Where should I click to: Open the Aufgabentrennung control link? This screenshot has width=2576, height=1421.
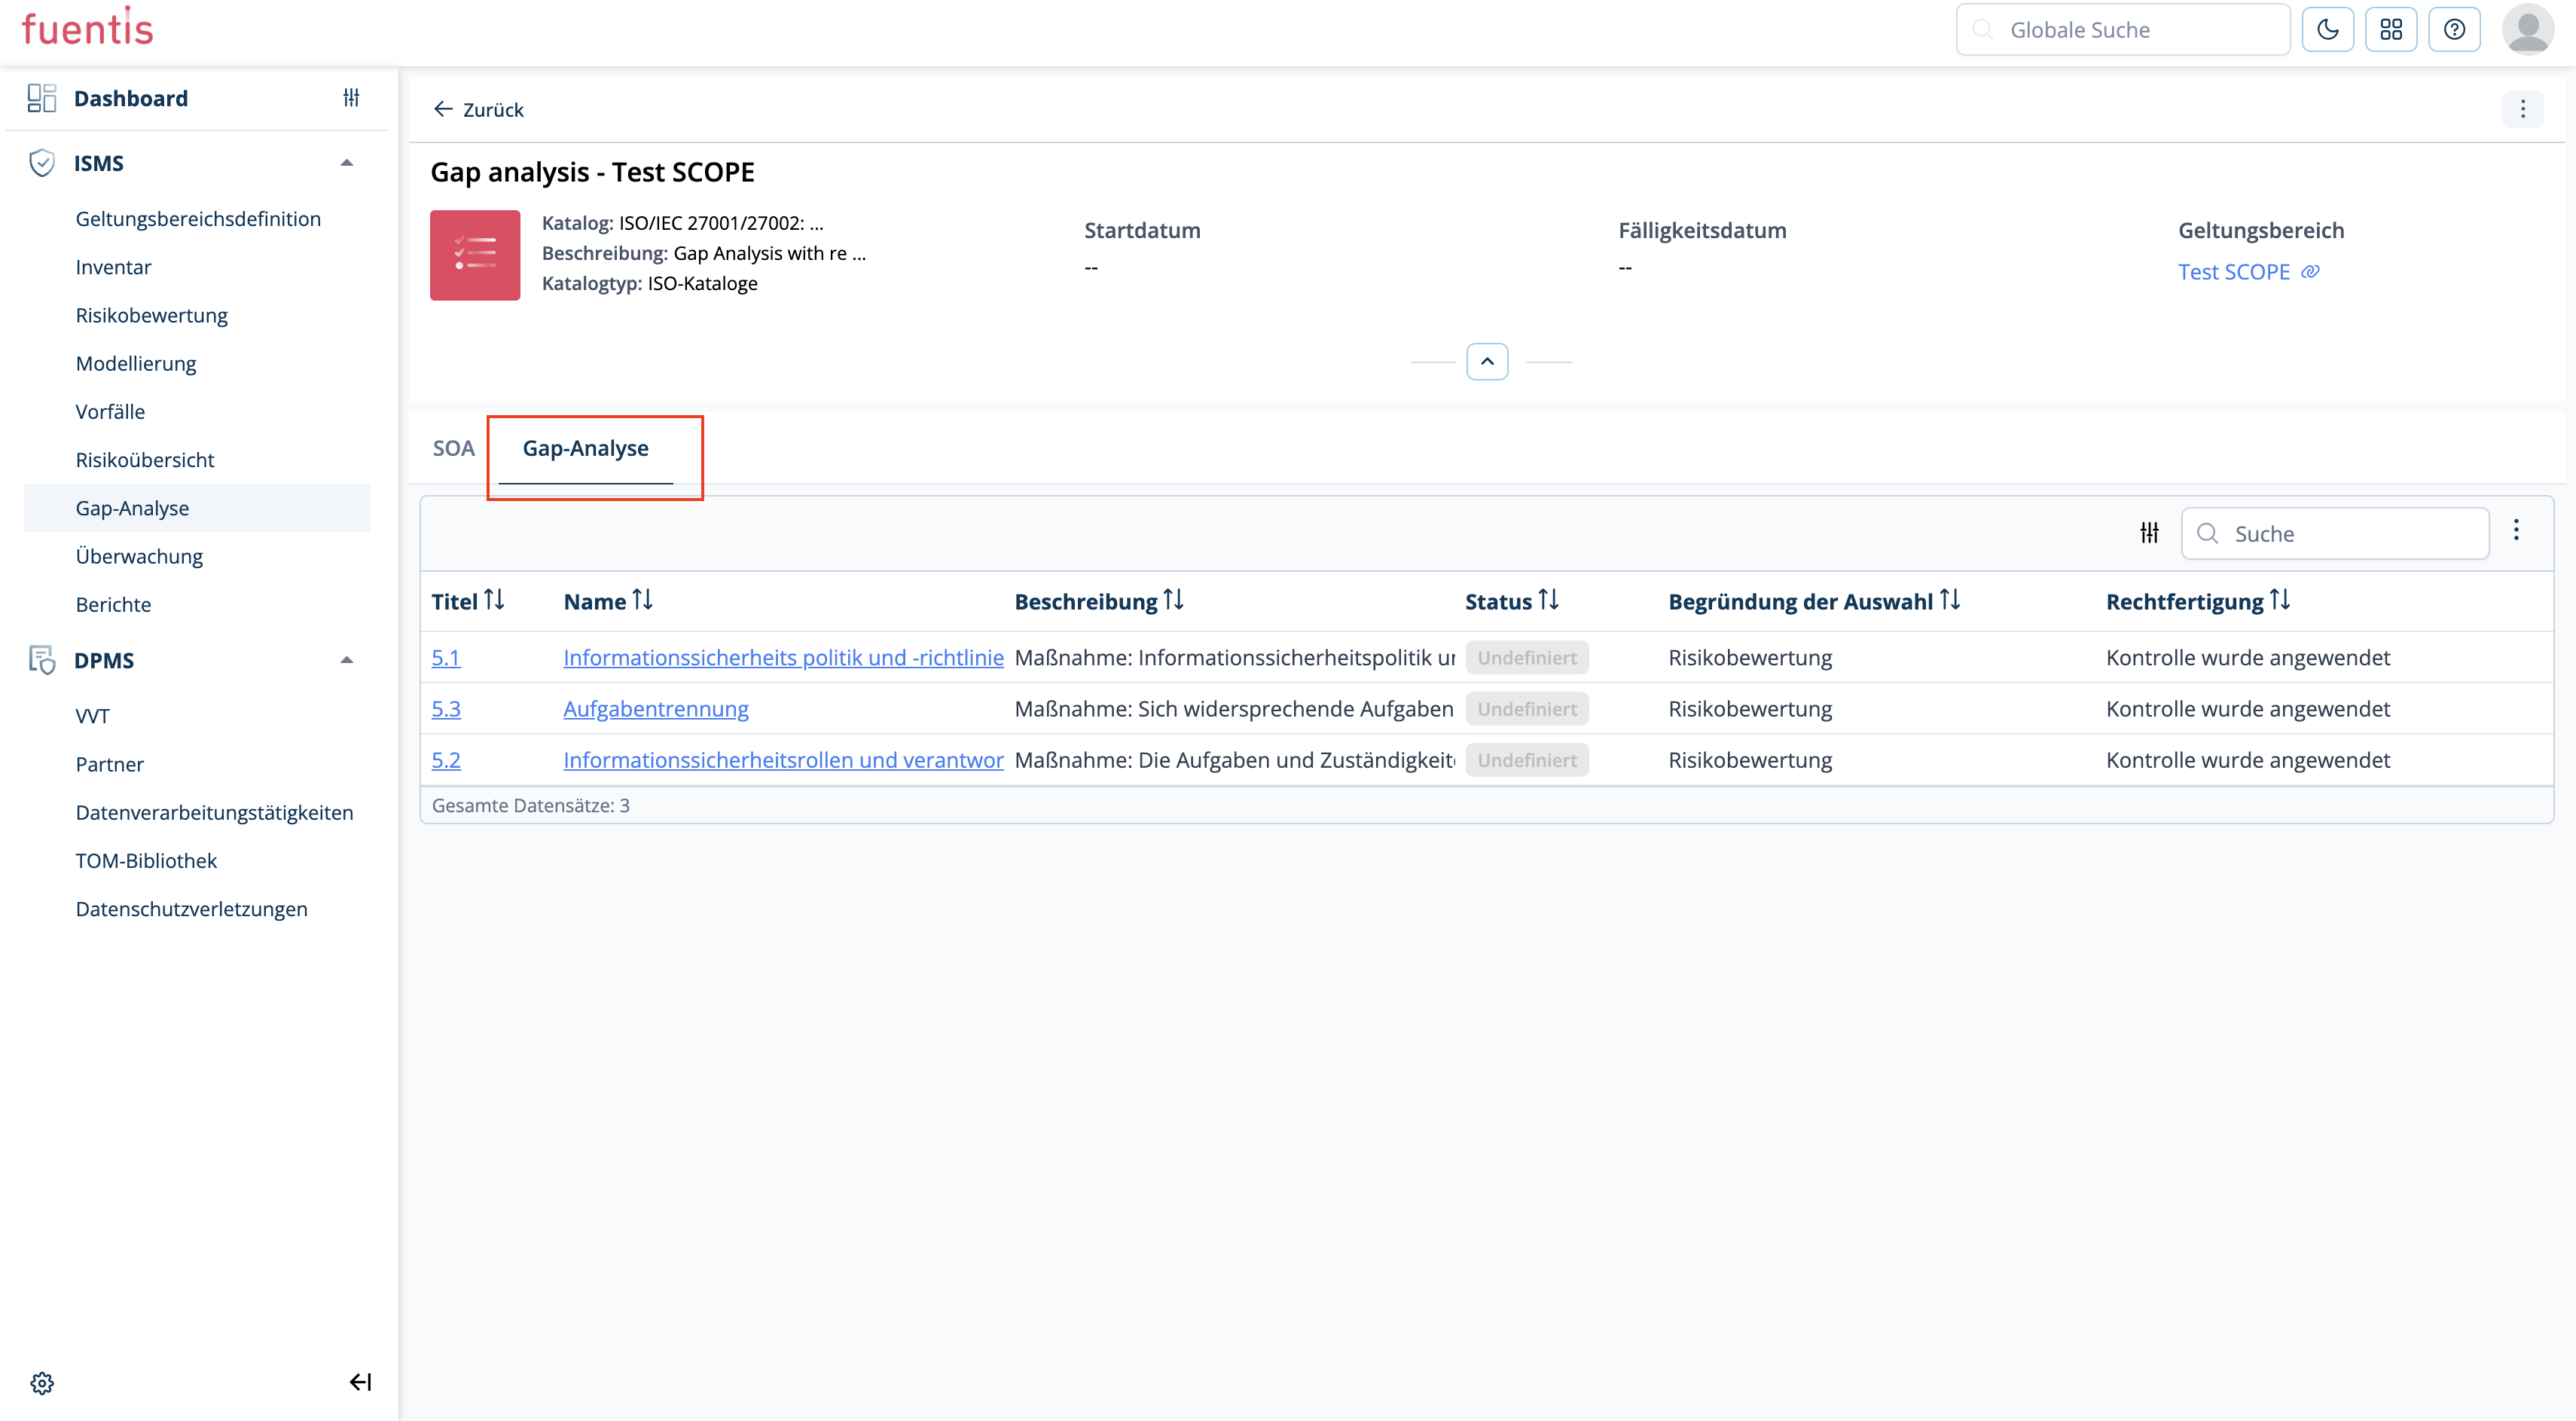pos(655,709)
